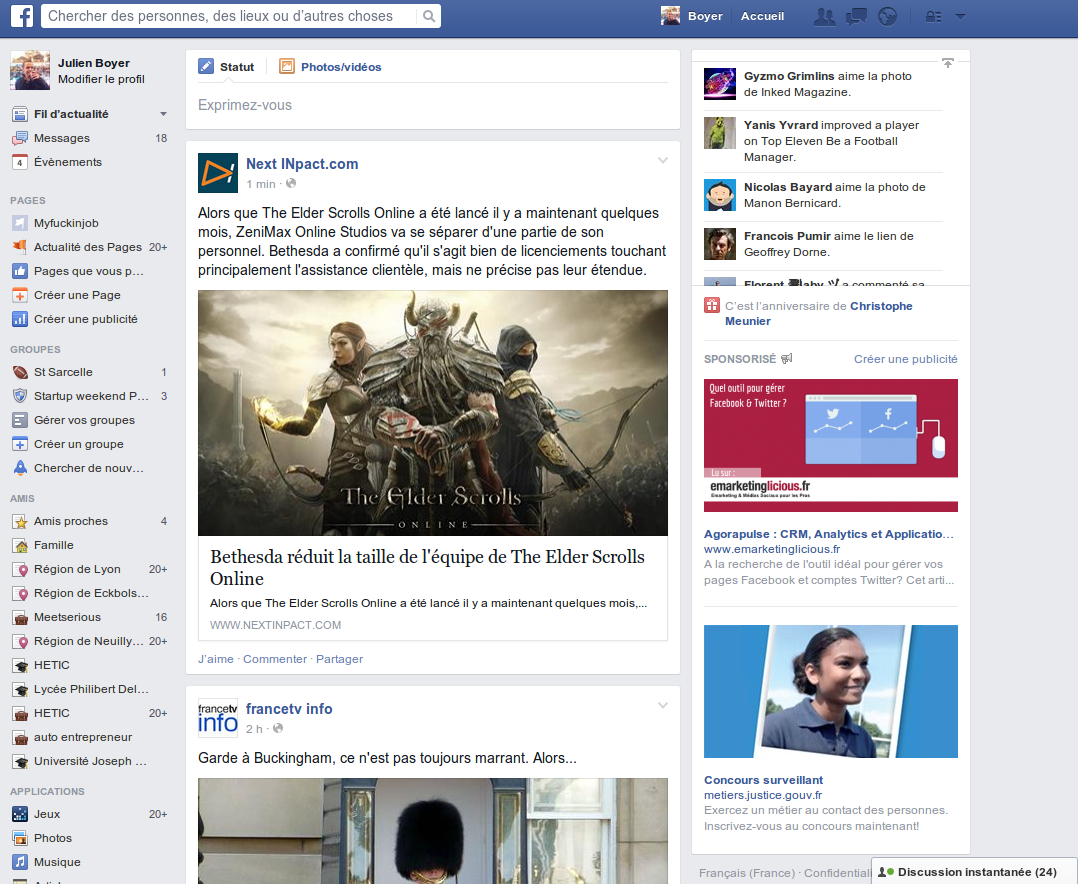Click emarketinglicious sponsored ad image

[x=830, y=445]
